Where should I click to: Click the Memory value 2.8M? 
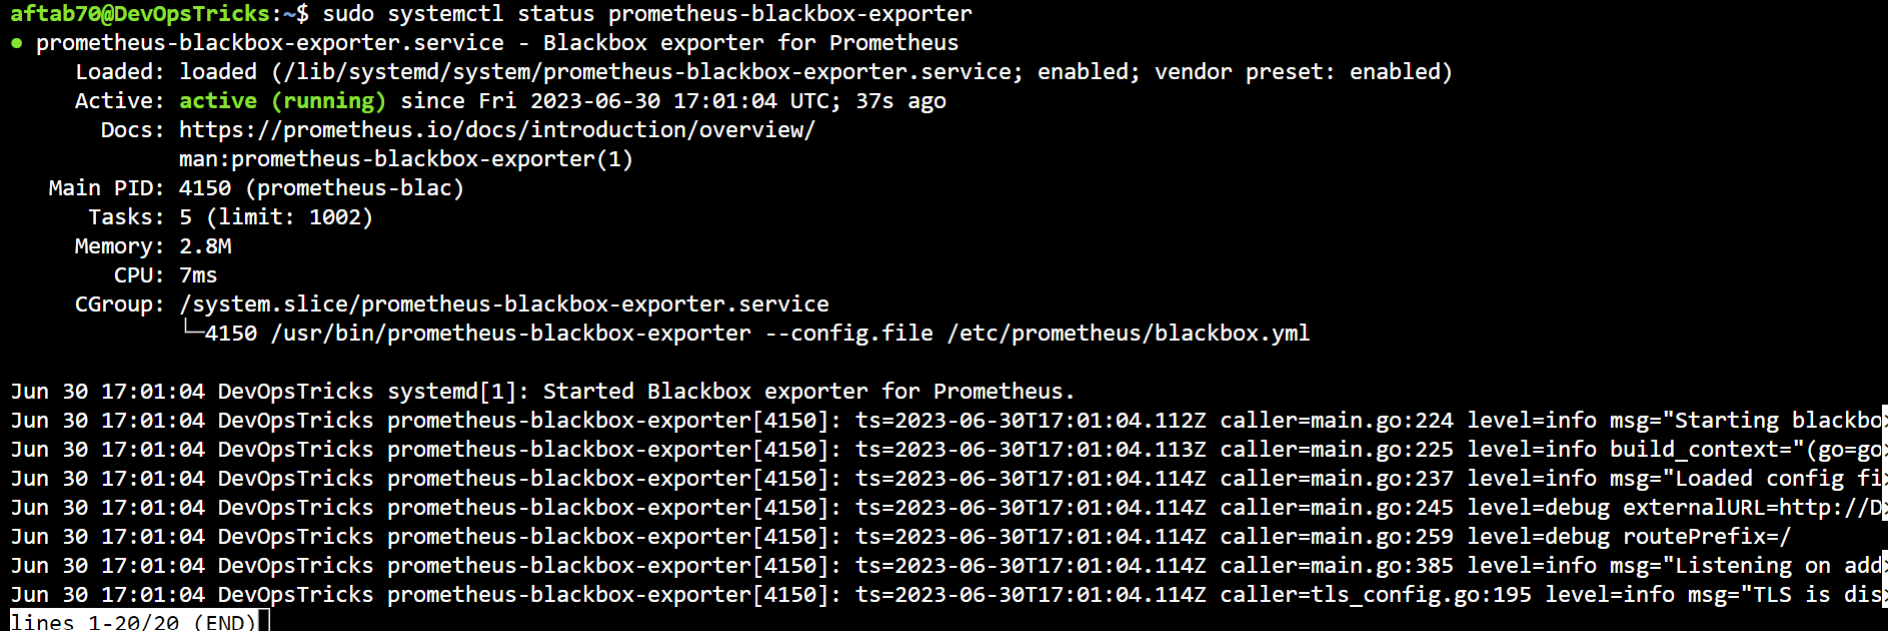point(205,246)
